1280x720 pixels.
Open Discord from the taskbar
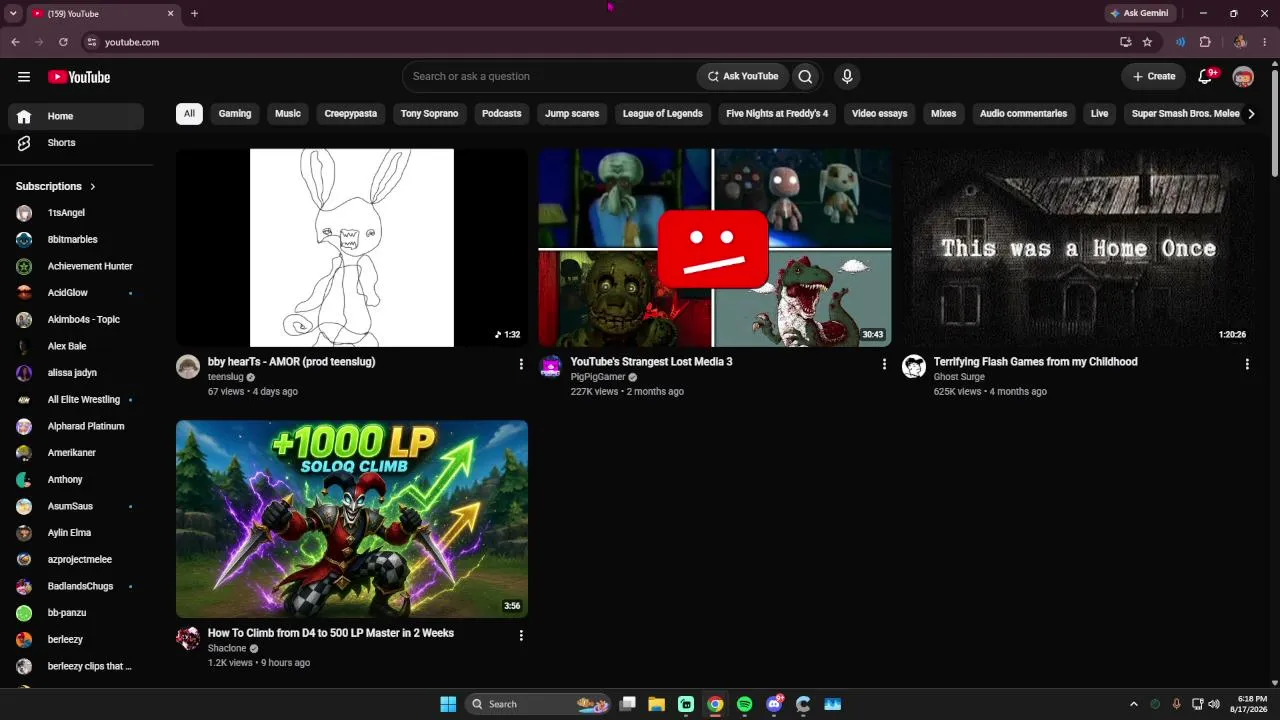pos(774,704)
